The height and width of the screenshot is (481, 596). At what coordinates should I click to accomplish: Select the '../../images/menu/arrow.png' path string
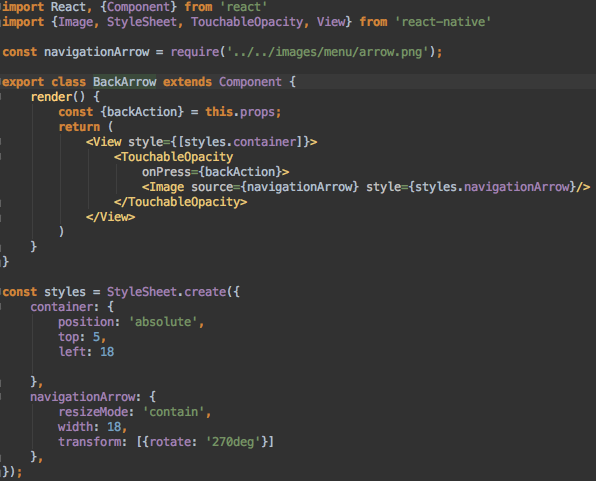pos(328,52)
